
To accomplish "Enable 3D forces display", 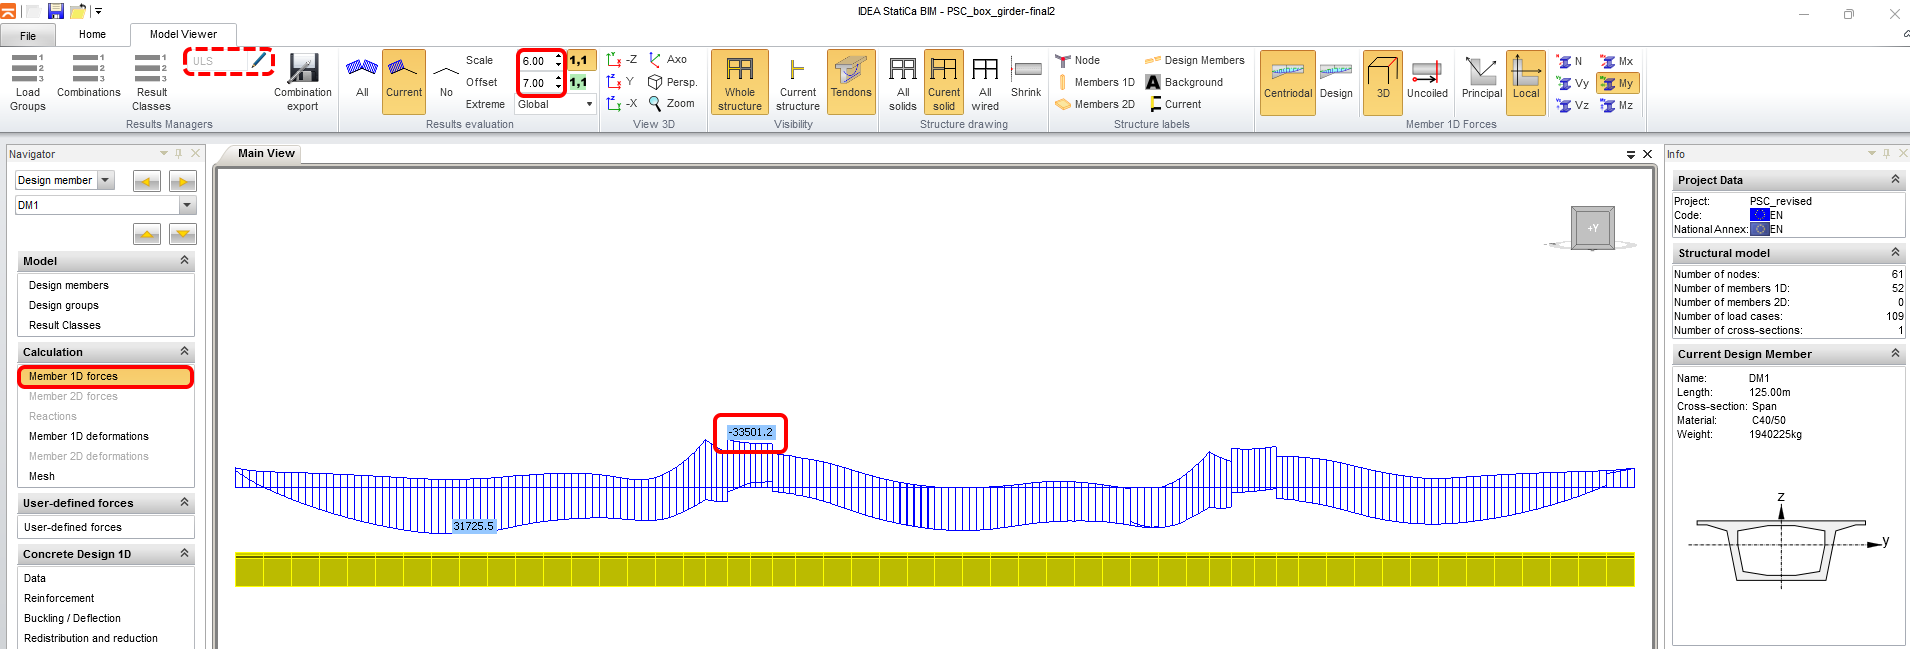I will pos(1383,82).
